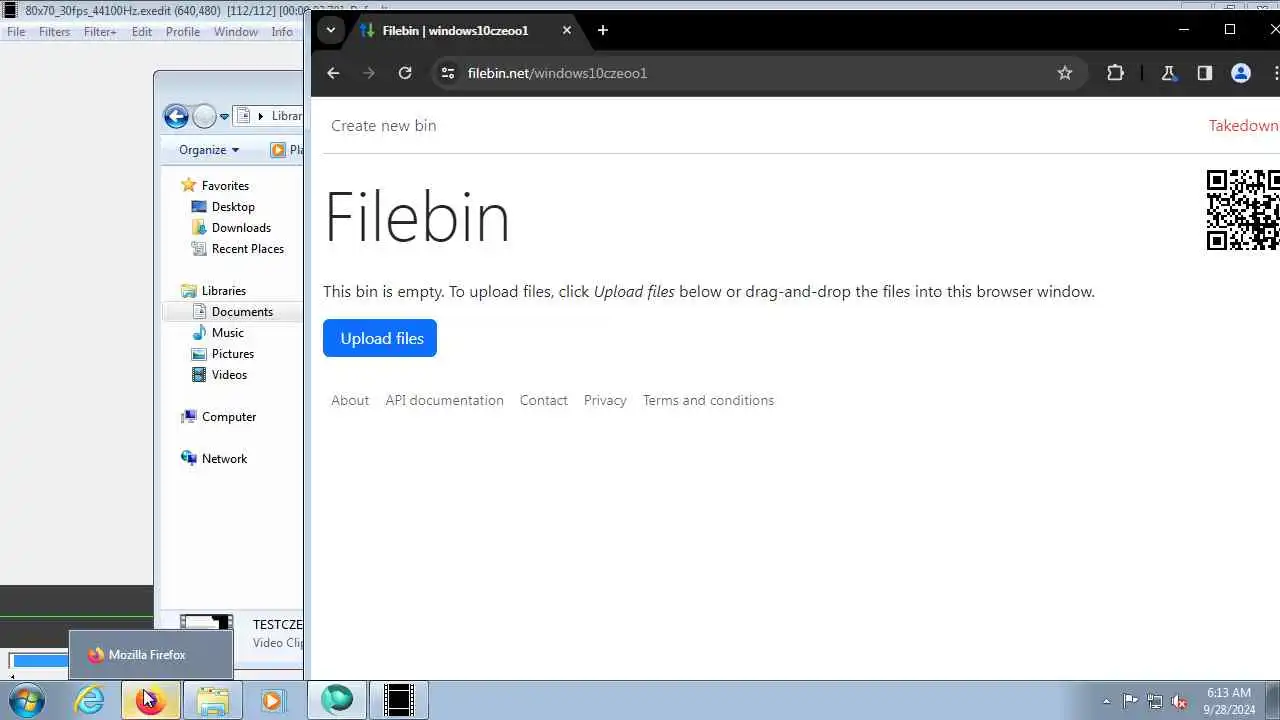Select Favorites in Explorer sidebar
The height and width of the screenshot is (720, 1280).
(x=225, y=186)
